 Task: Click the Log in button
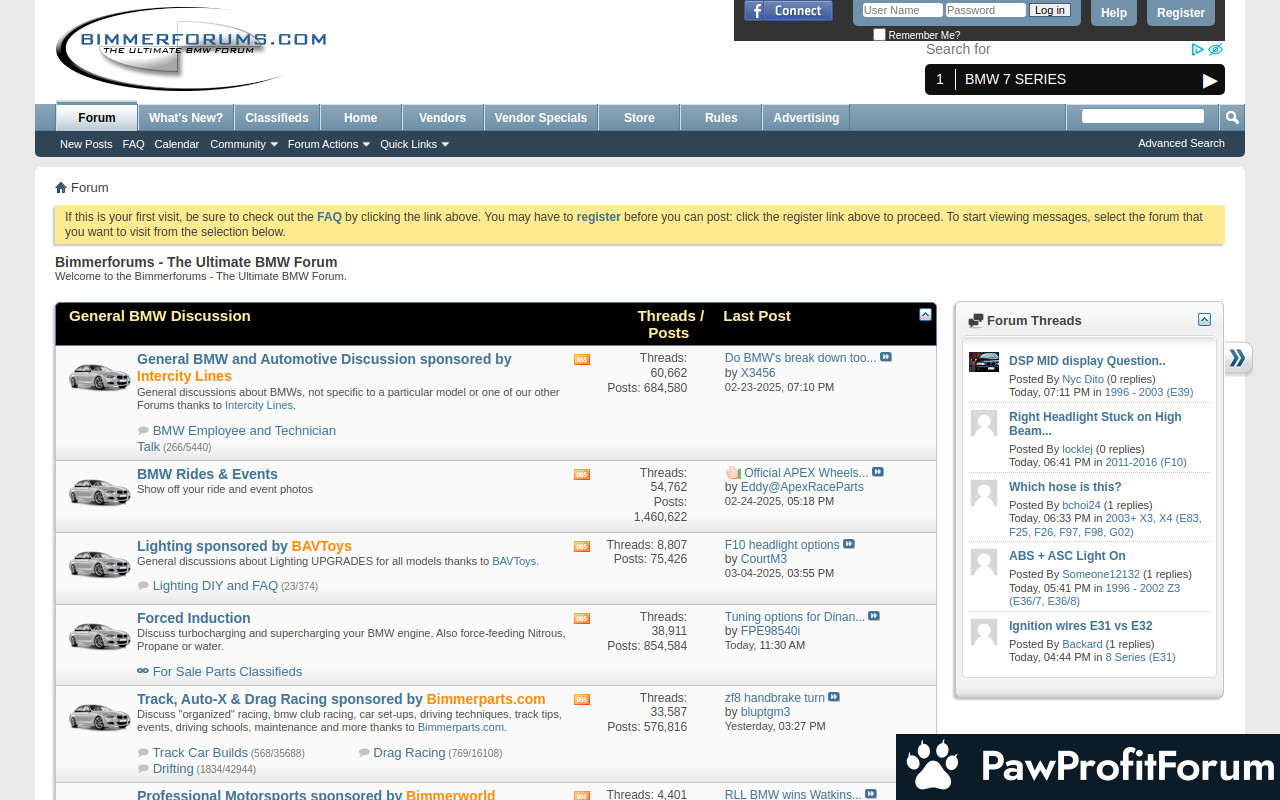(1050, 10)
